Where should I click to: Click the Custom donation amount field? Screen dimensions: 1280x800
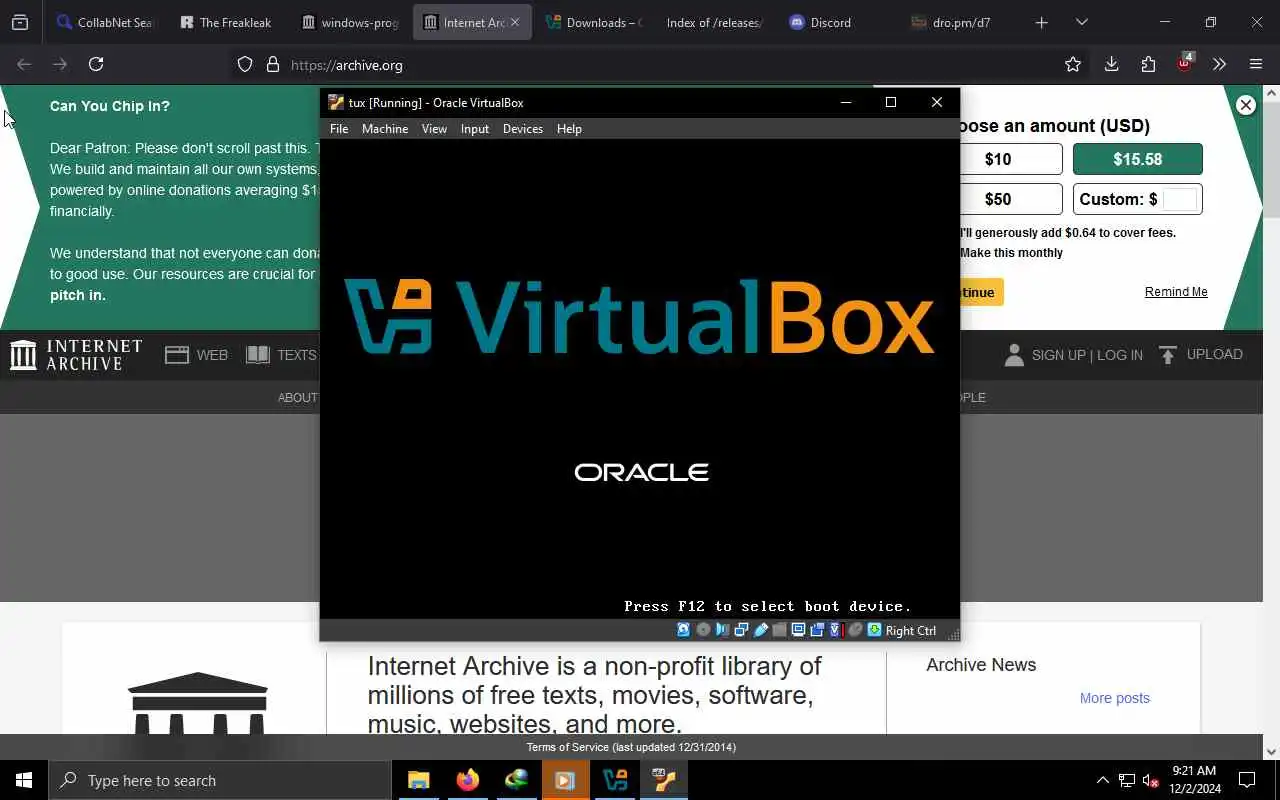[1180, 199]
